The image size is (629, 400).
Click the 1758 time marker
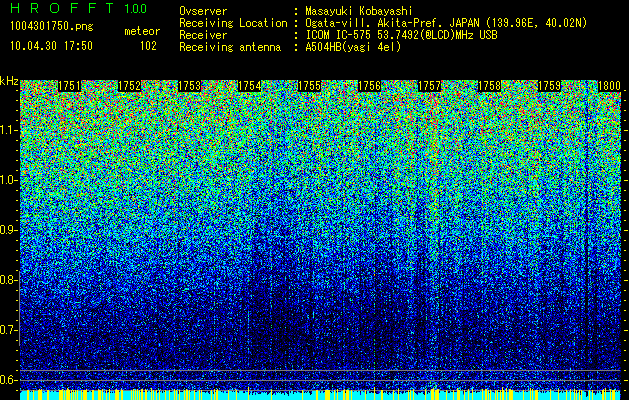tap(489, 86)
